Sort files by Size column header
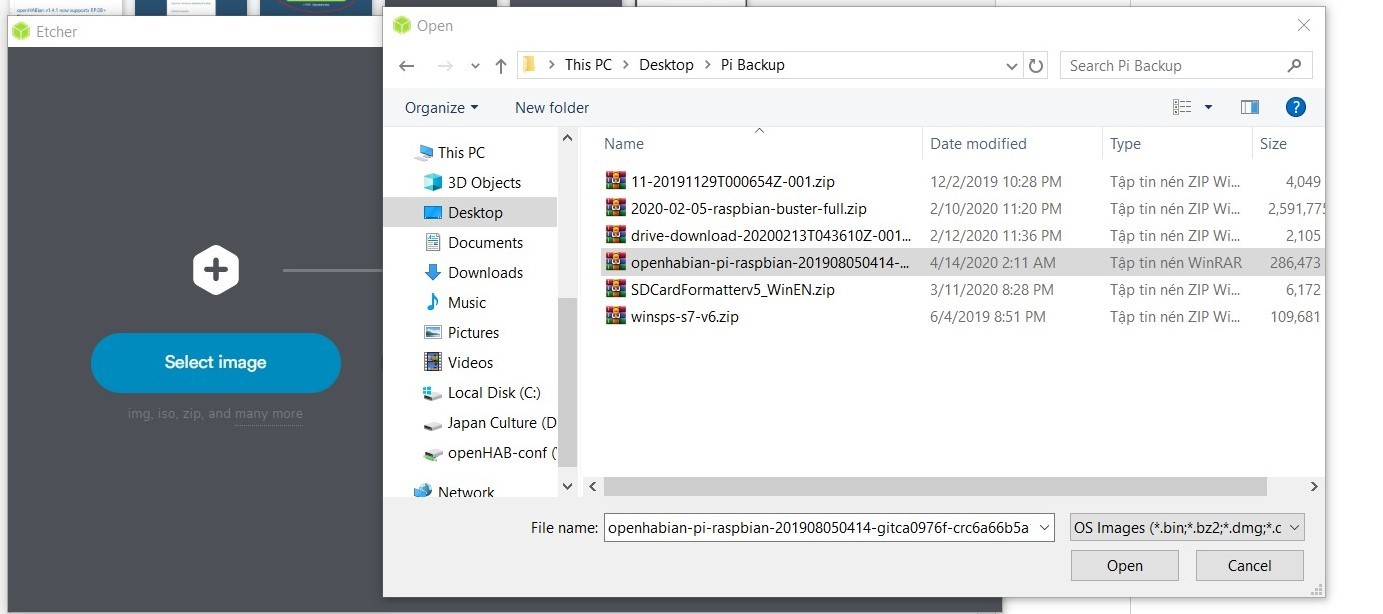The image size is (1383, 614). [1273, 143]
